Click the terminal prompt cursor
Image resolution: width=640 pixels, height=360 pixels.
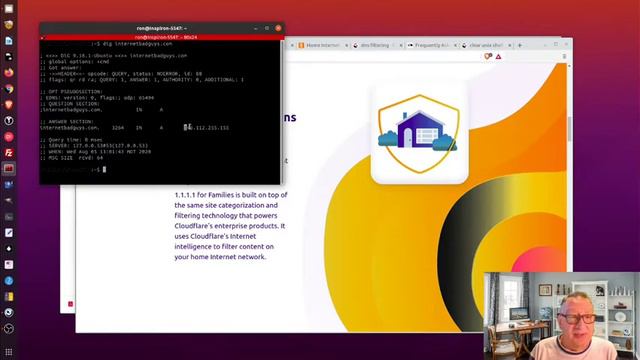click(x=104, y=169)
